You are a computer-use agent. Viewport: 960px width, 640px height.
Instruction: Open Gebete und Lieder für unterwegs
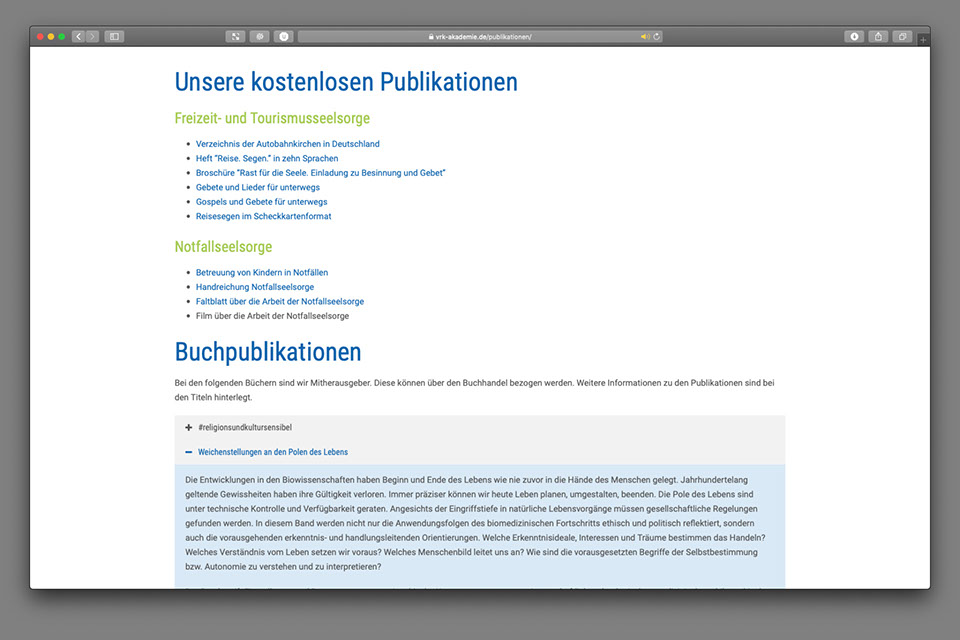point(257,187)
